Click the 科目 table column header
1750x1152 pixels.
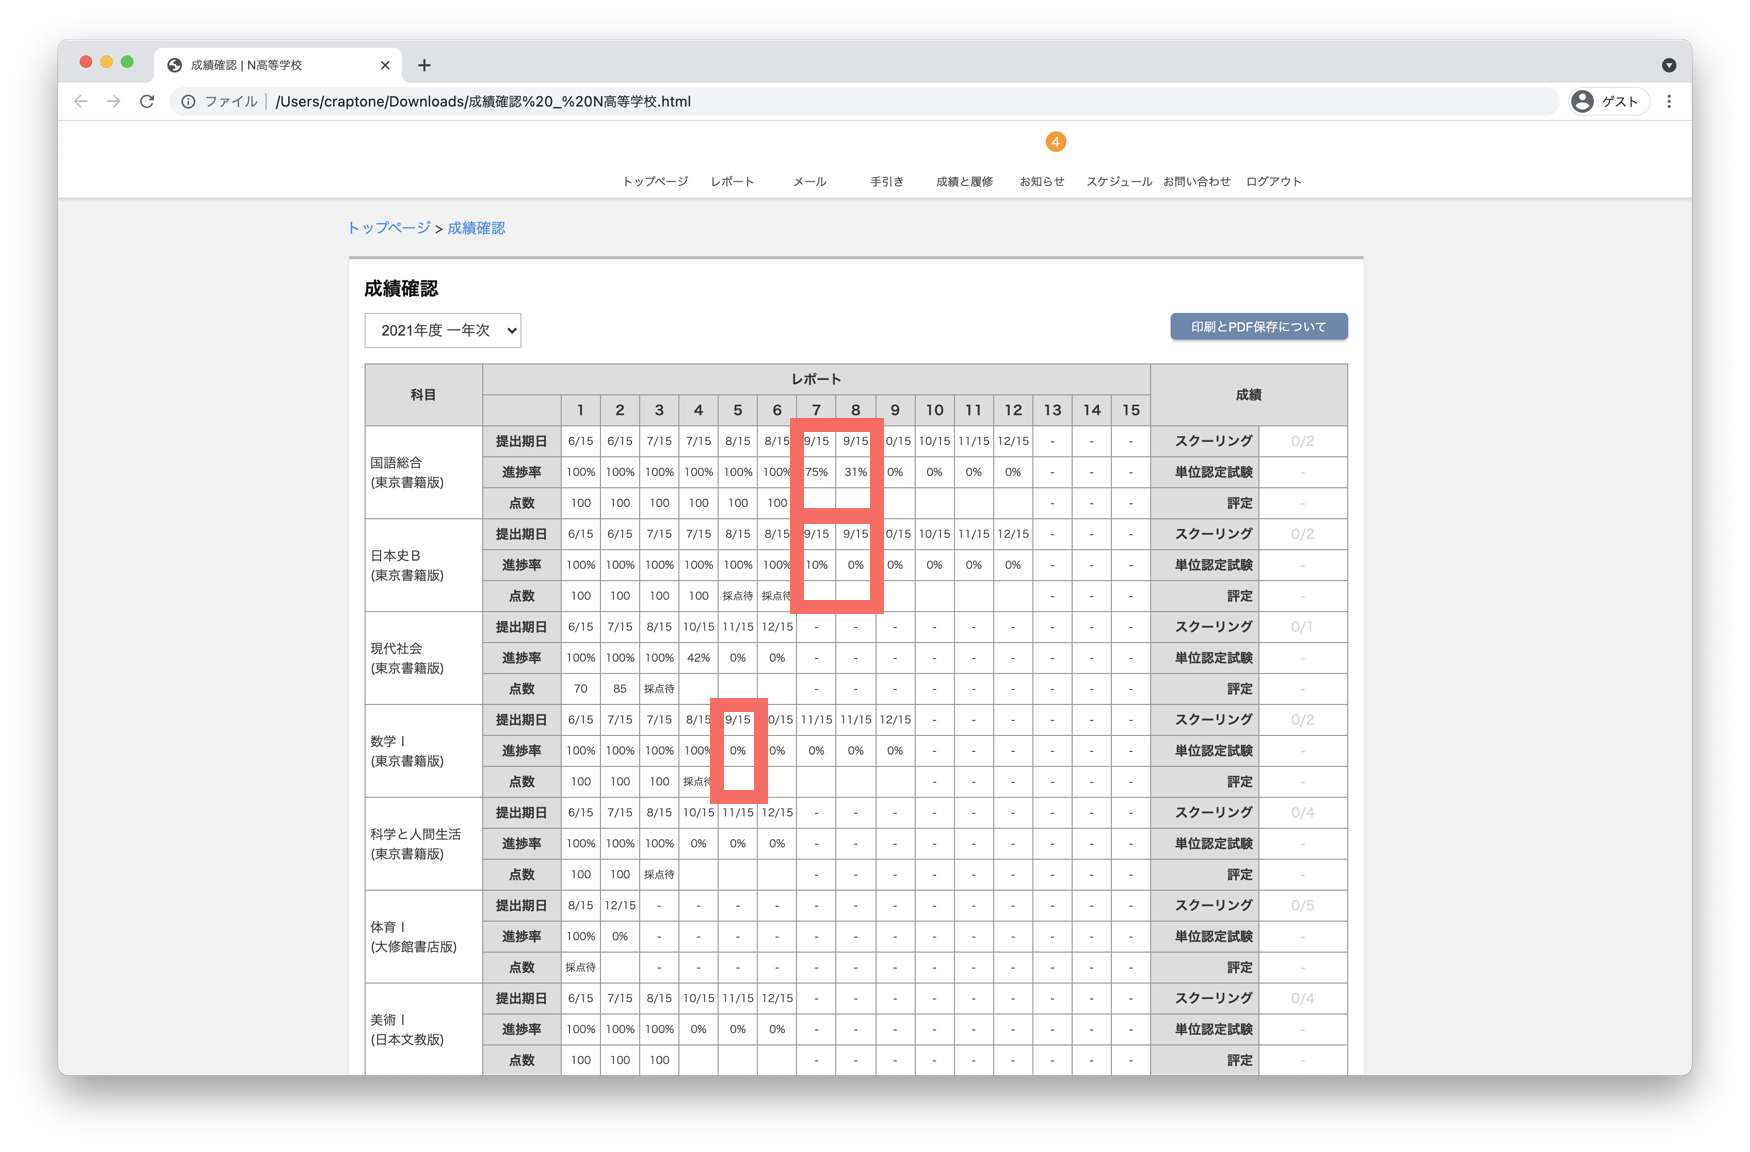(423, 395)
